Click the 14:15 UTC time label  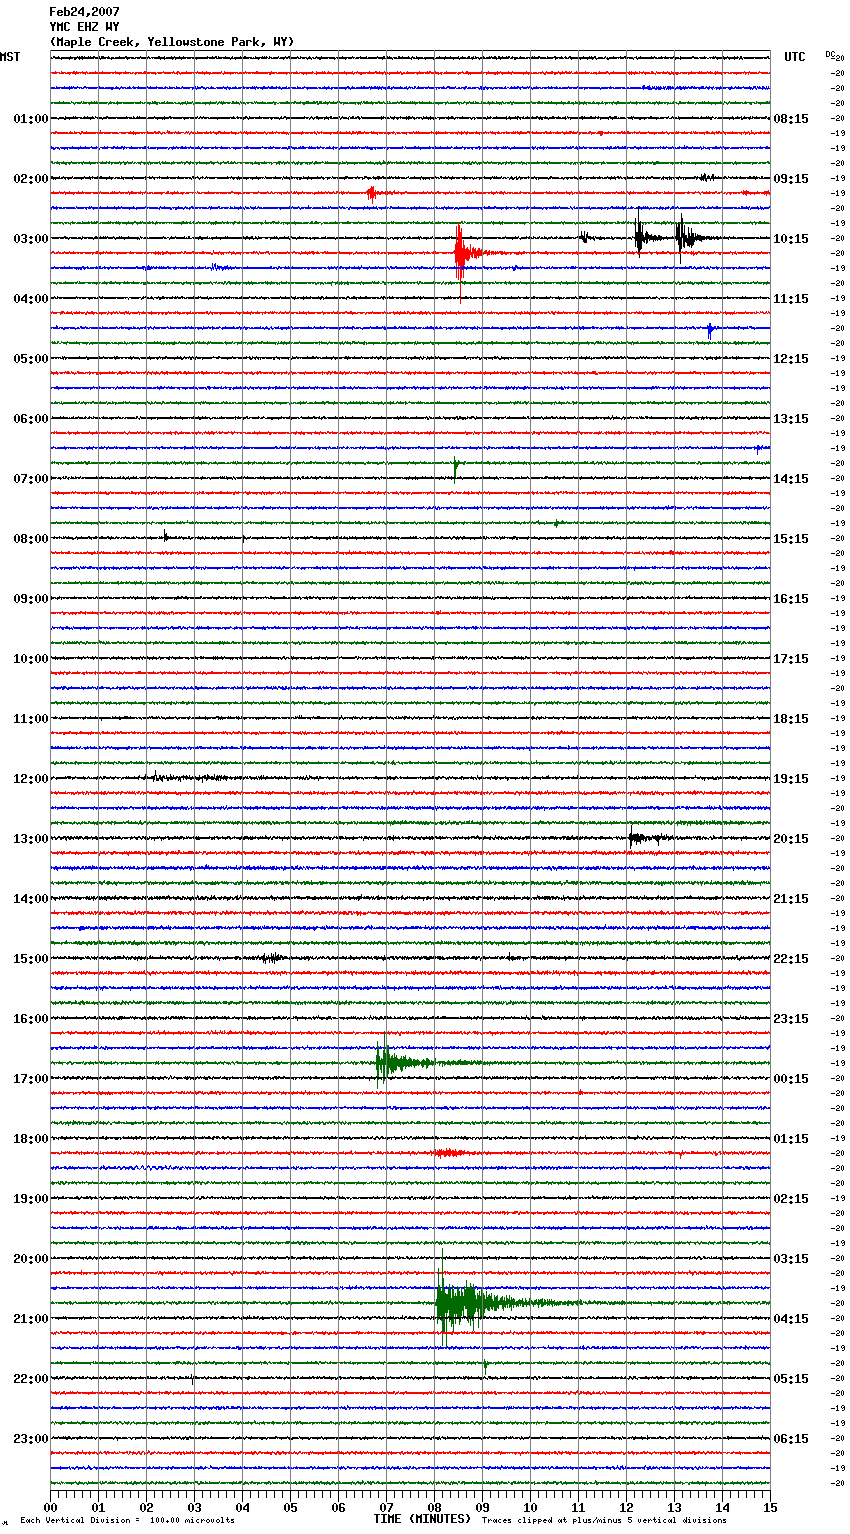click(x=791, y=478)
